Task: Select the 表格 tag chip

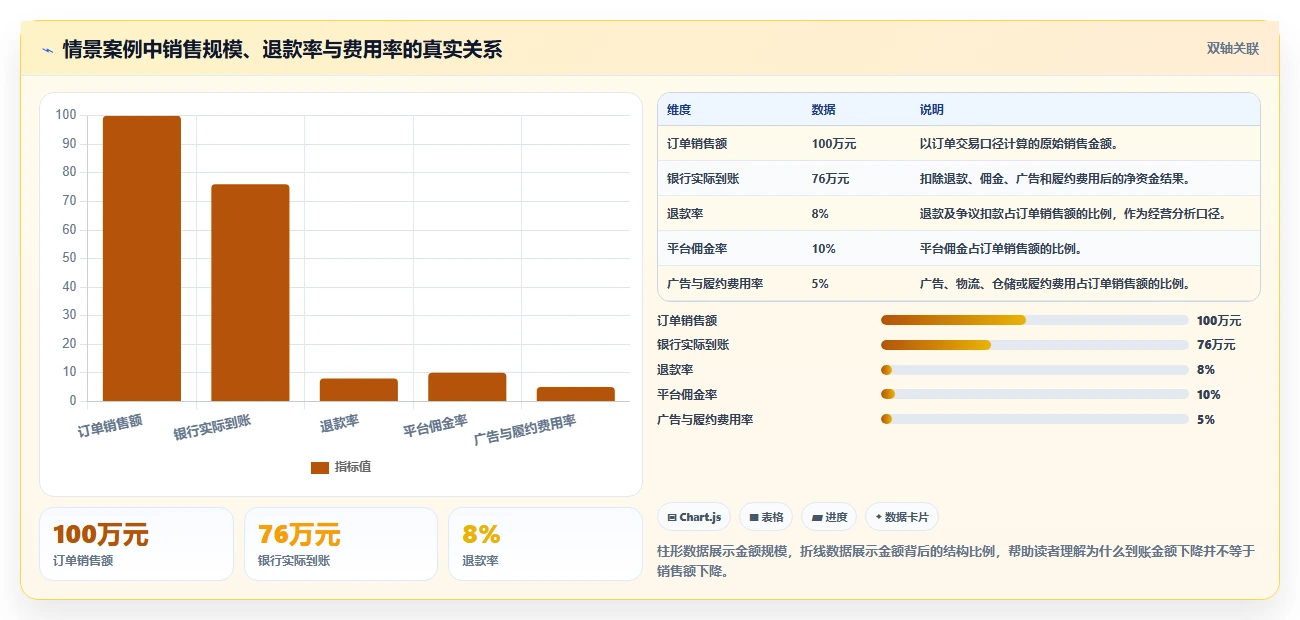Action: click(766, 517)
